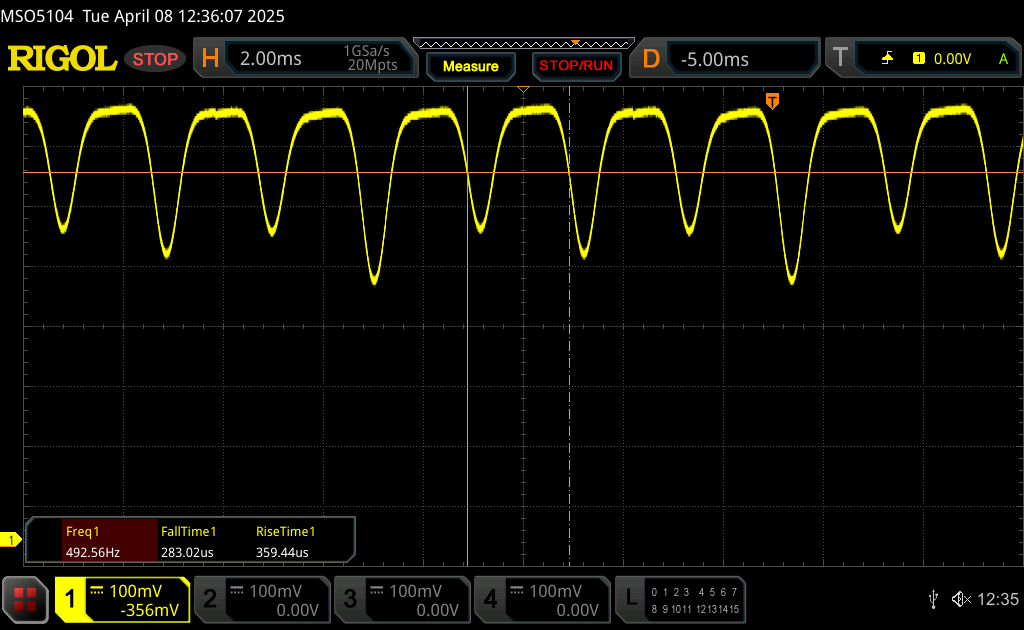Open the Measure menu
This screenshot has width=1024, height=630.
tap(470, 66)
